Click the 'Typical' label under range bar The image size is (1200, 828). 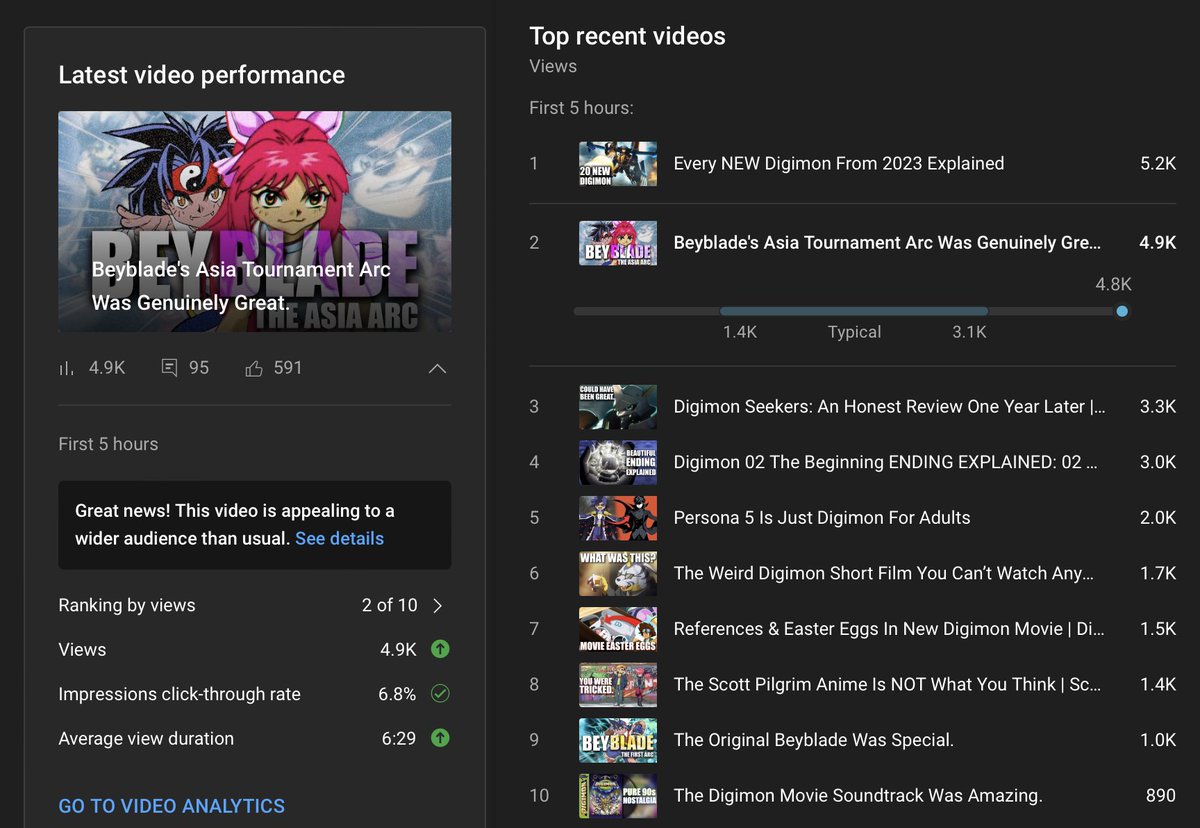(x=854, y=332)
